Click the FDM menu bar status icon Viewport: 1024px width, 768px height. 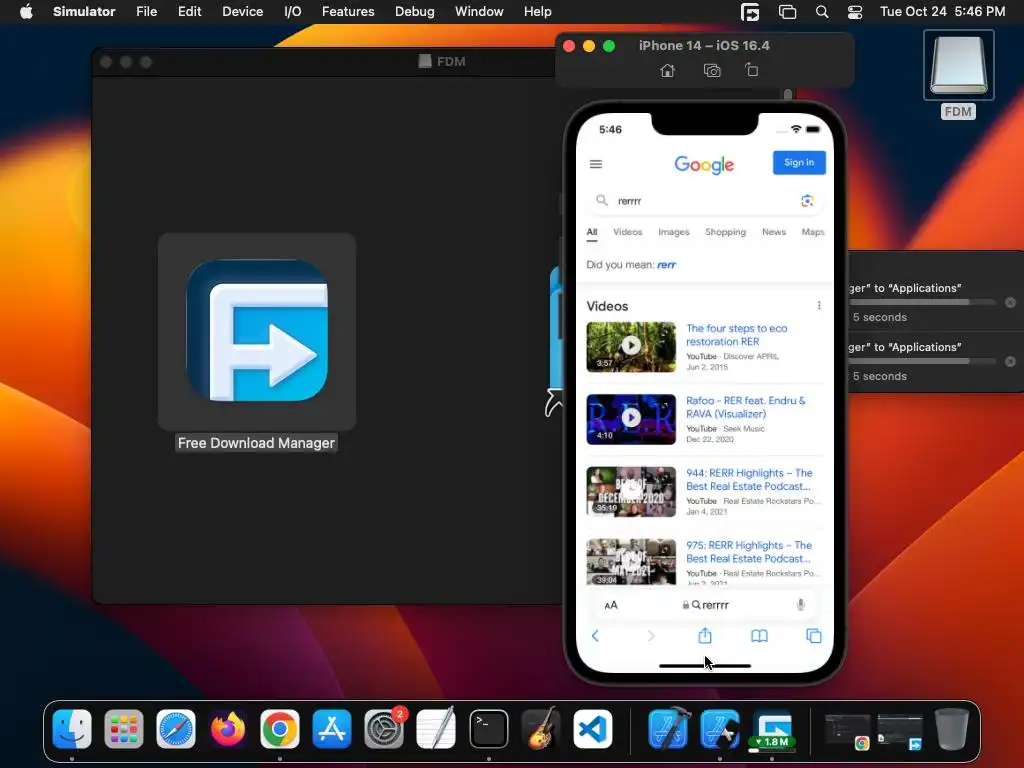[x=750, y=12]
